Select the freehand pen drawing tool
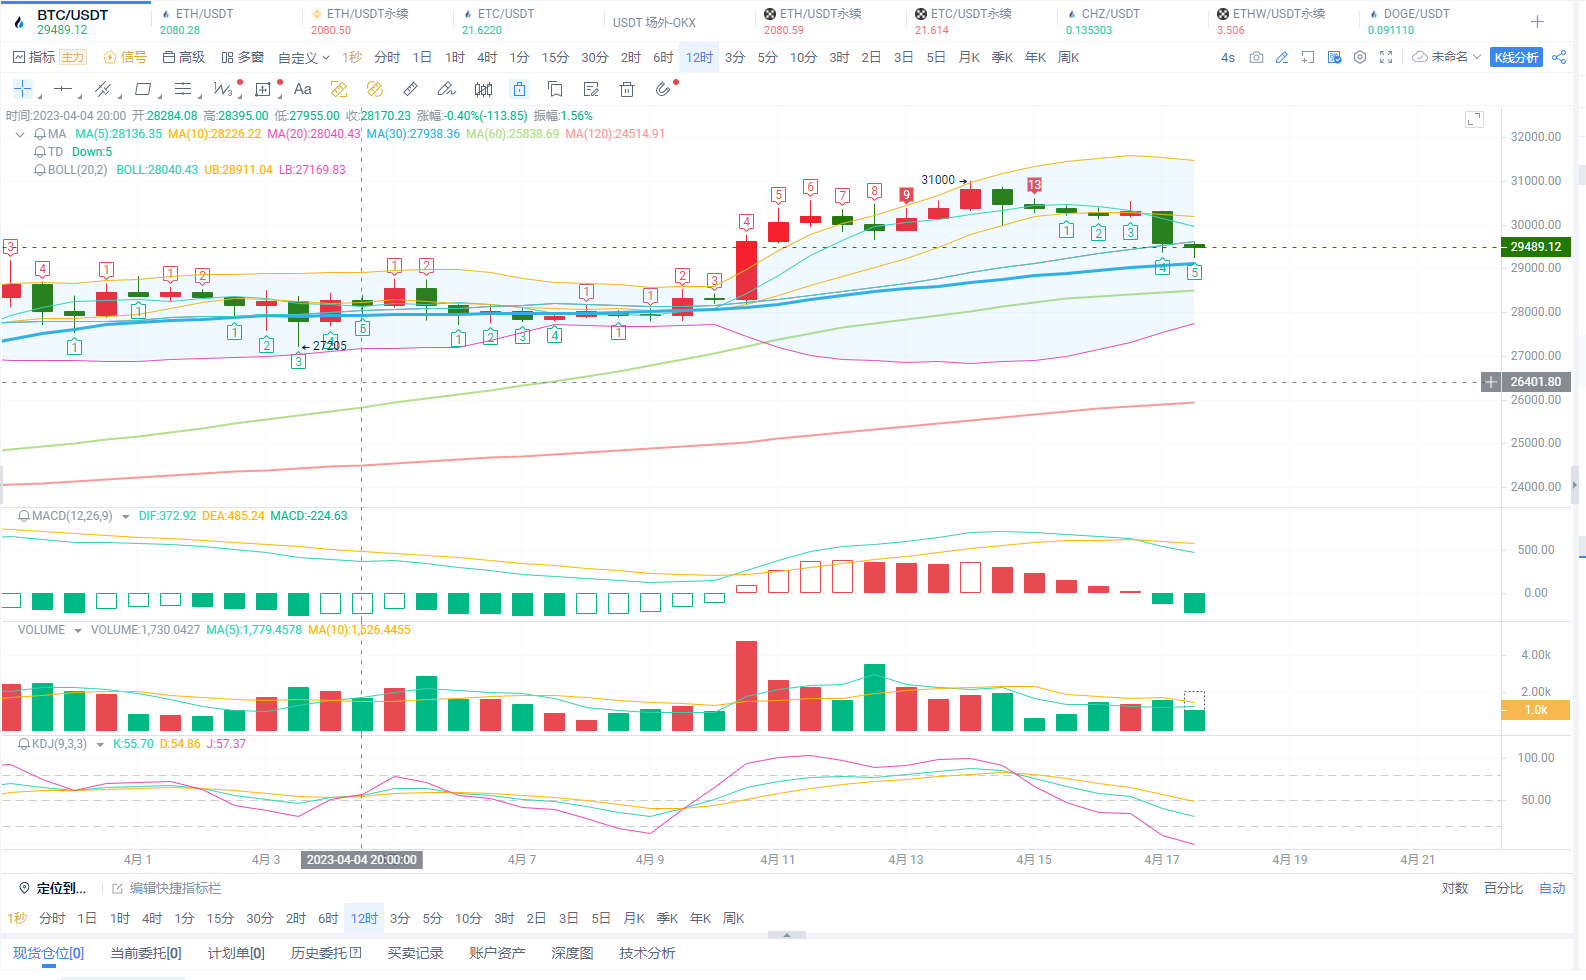Screen dimensions: 1586x980 click(x=447, y=89)
